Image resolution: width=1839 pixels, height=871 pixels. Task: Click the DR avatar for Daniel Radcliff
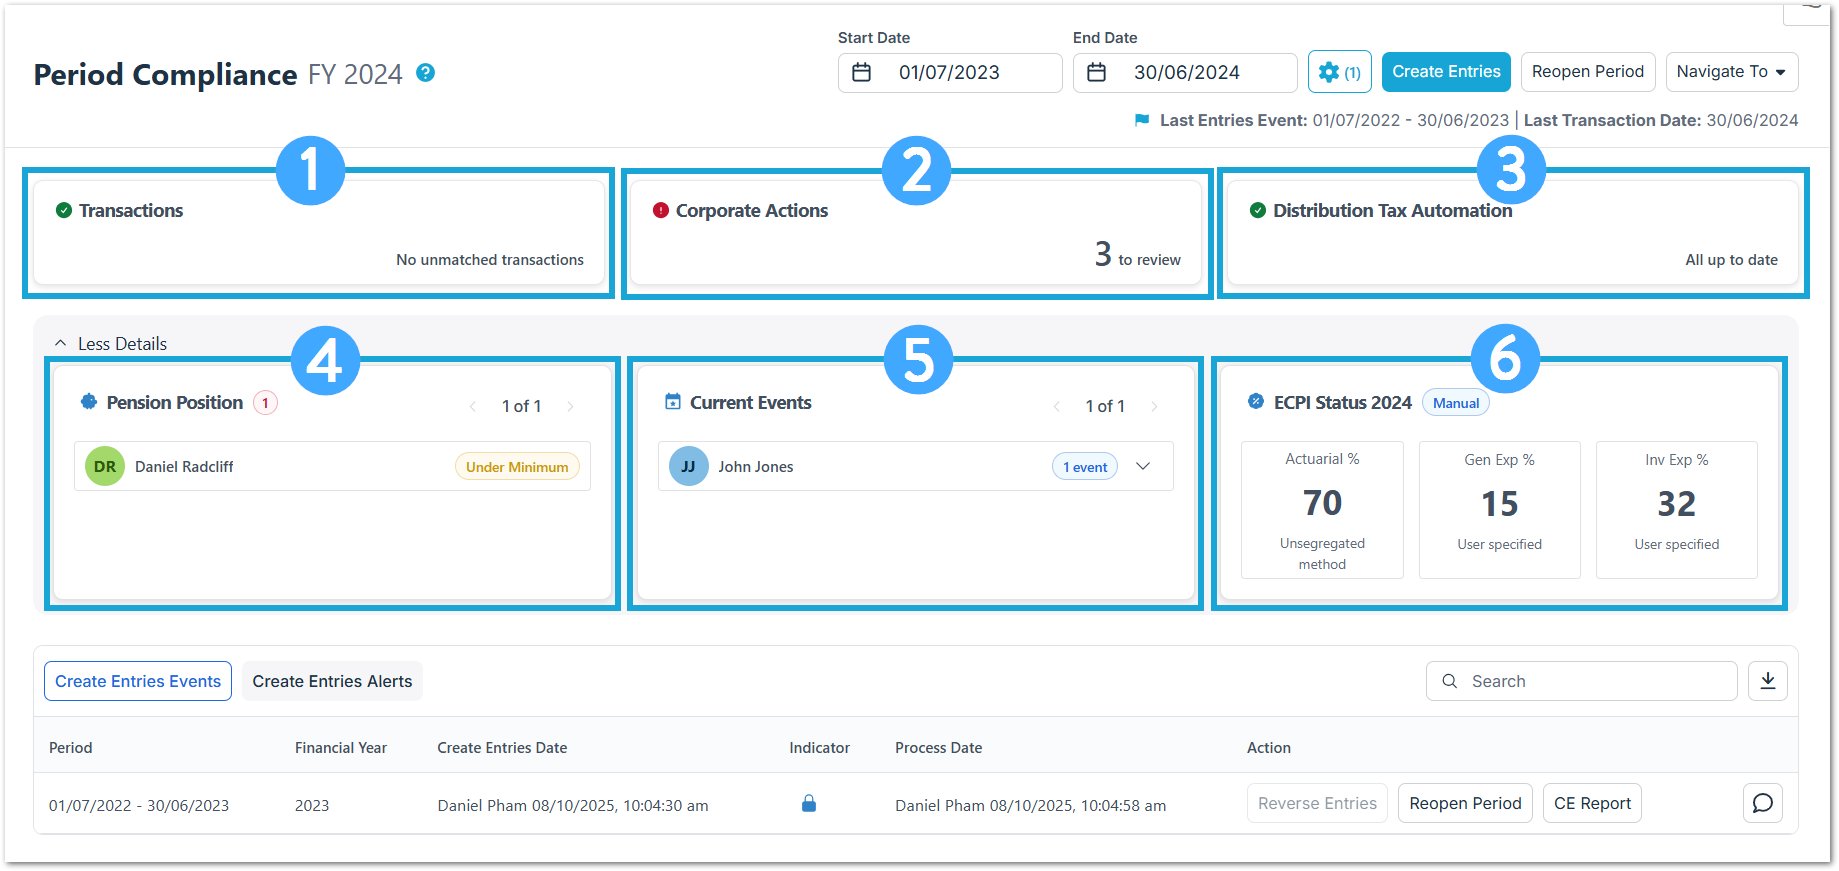point(105,467)
